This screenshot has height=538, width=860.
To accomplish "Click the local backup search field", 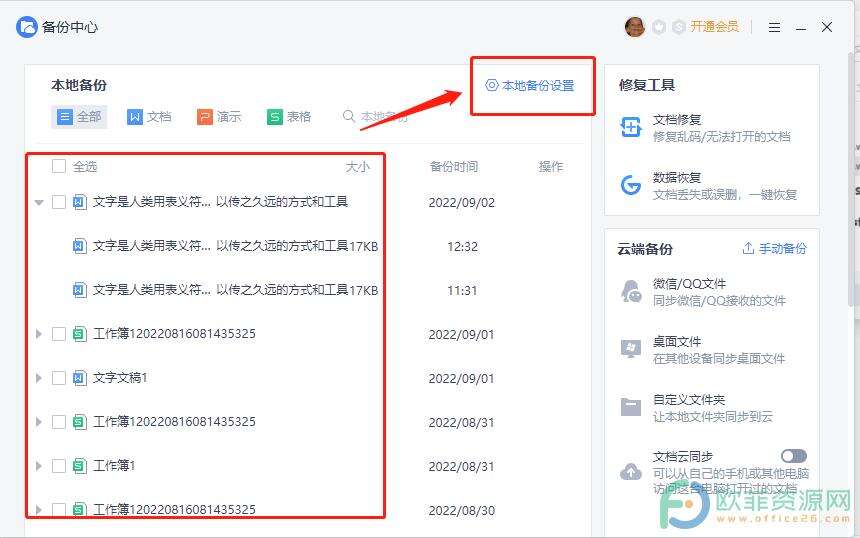I will coord(376,116).
